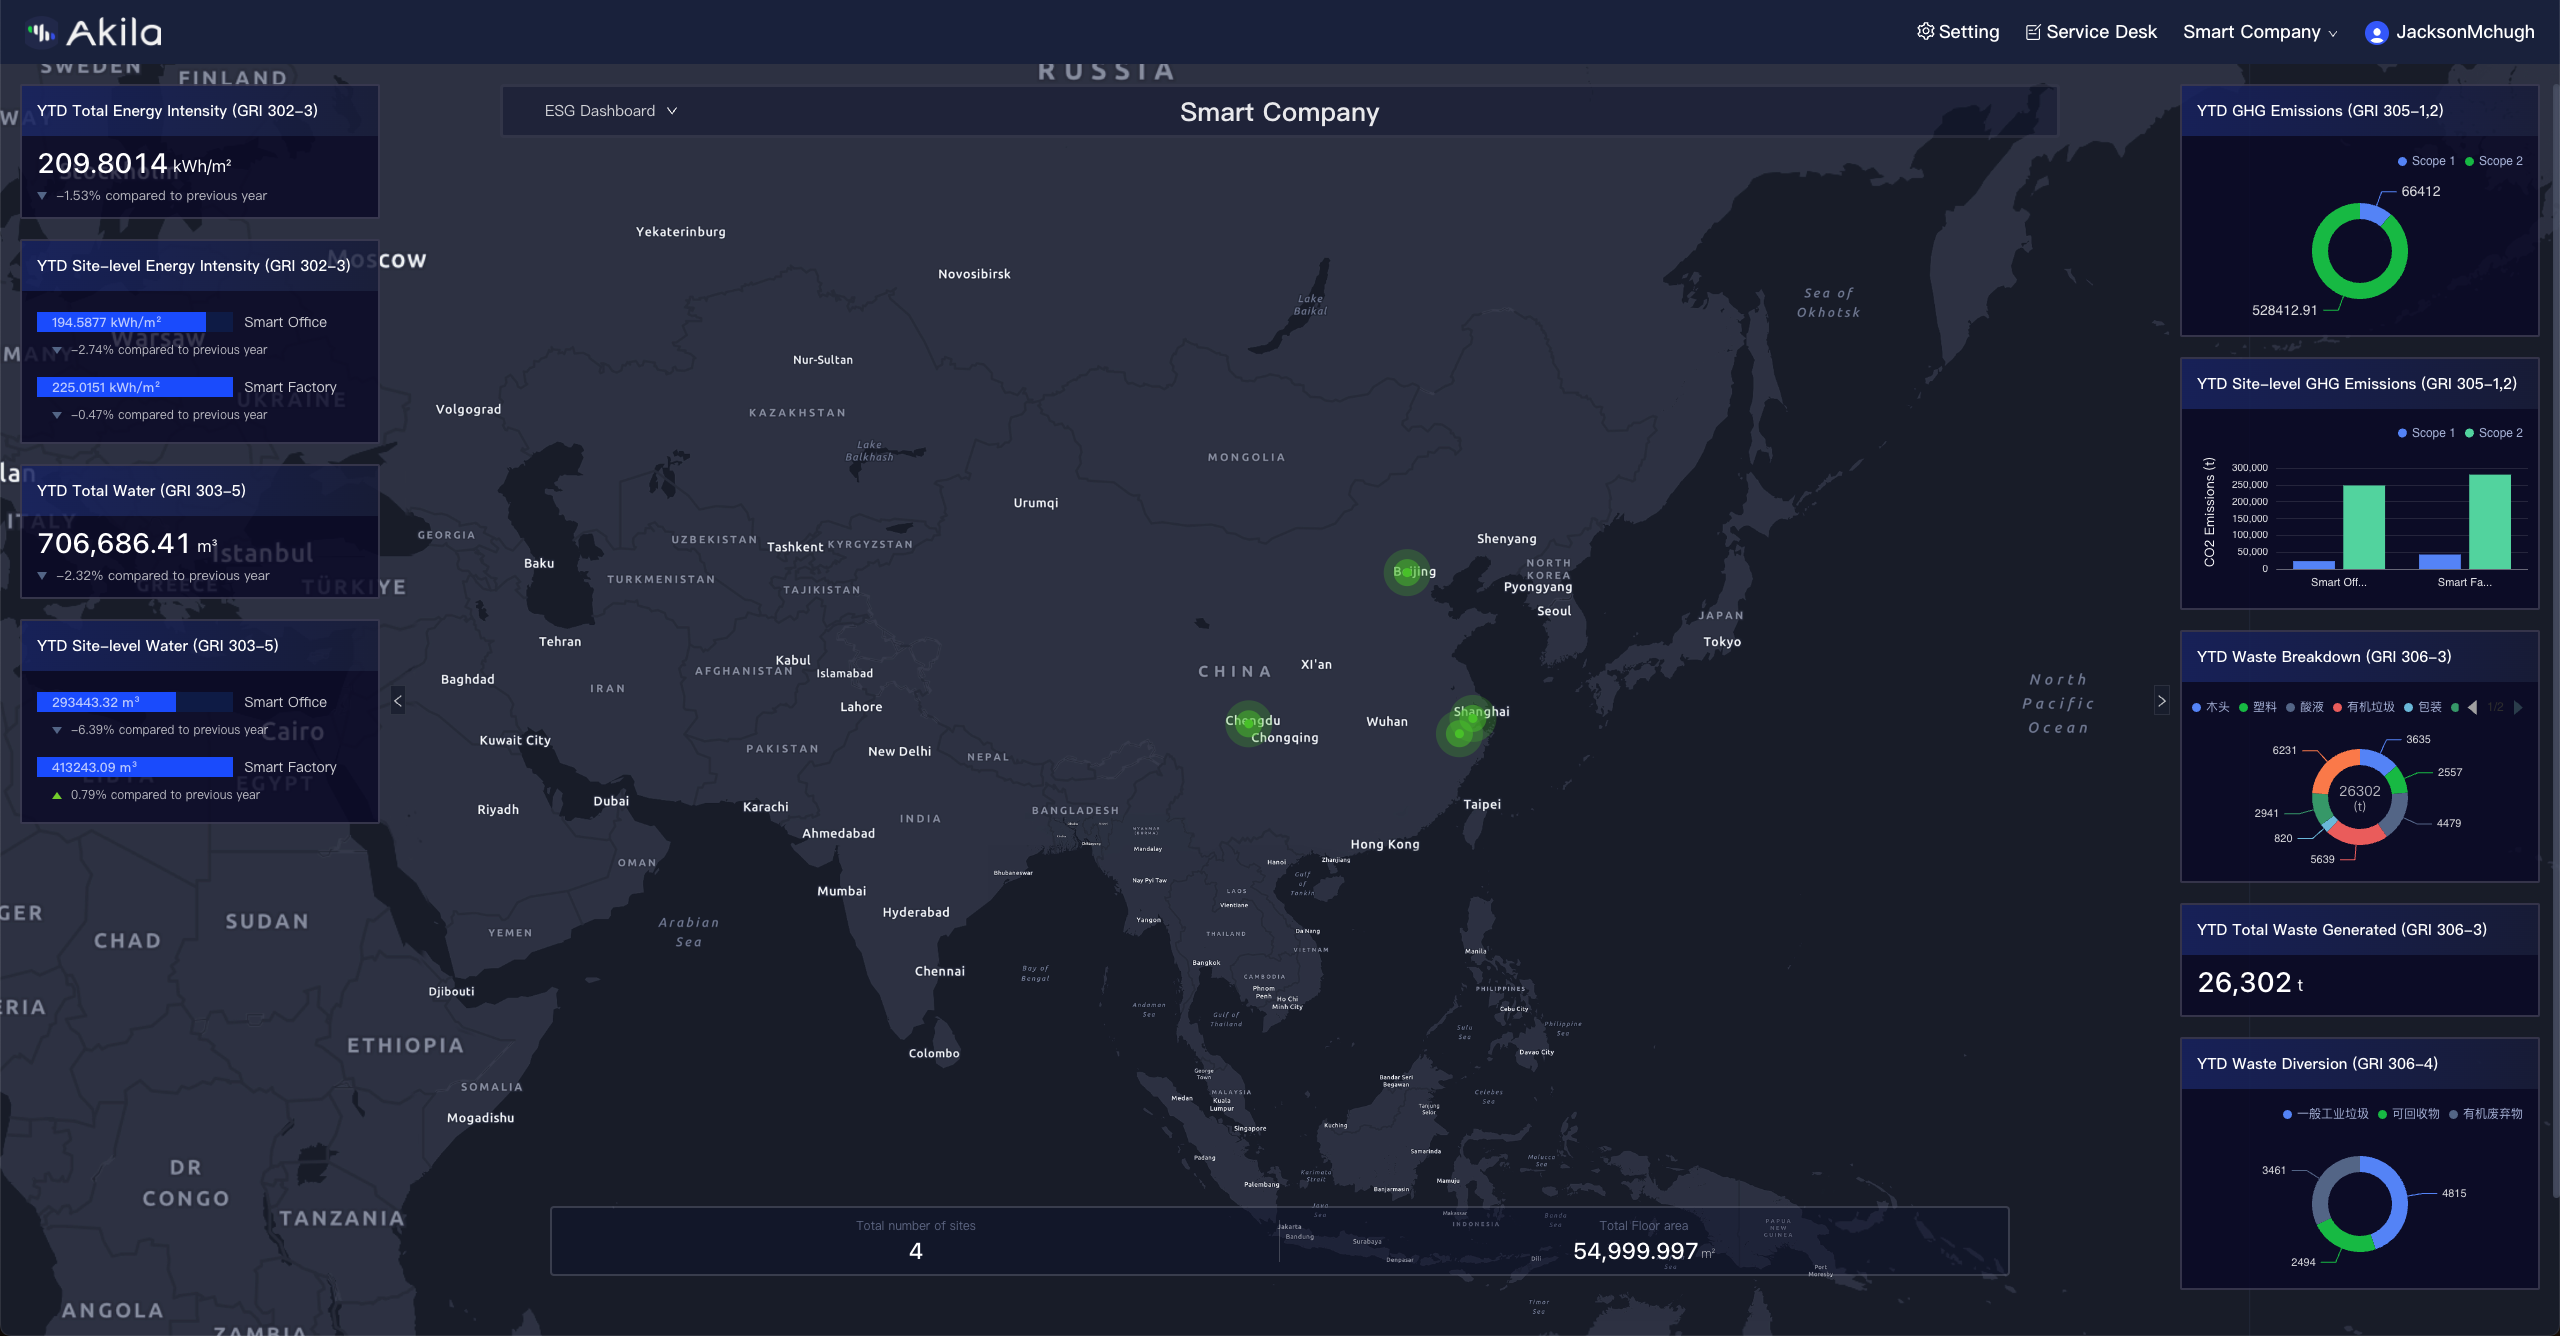The height and width of the screenshot is (1336, 2560).
Task: Toggle 木头 series in Waste Breakdown legend
Action: pos(2210,707)
